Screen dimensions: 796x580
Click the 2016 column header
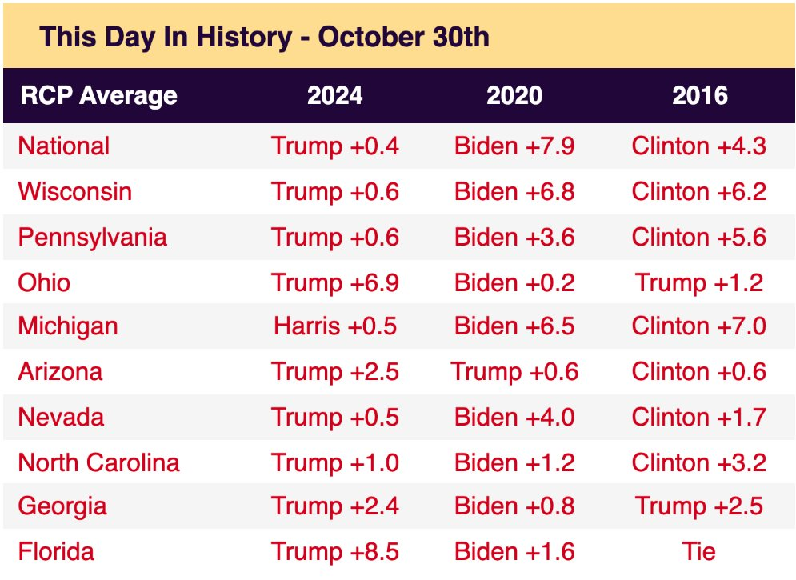pyautogui.click(x=699, y=96)
